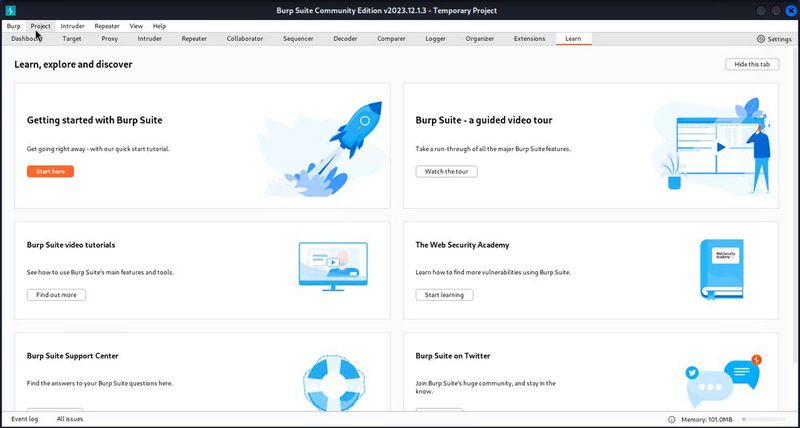Click the 'Getting started with Burp Suite' heading
Screen dimensions: 800x428
(94, 120)
